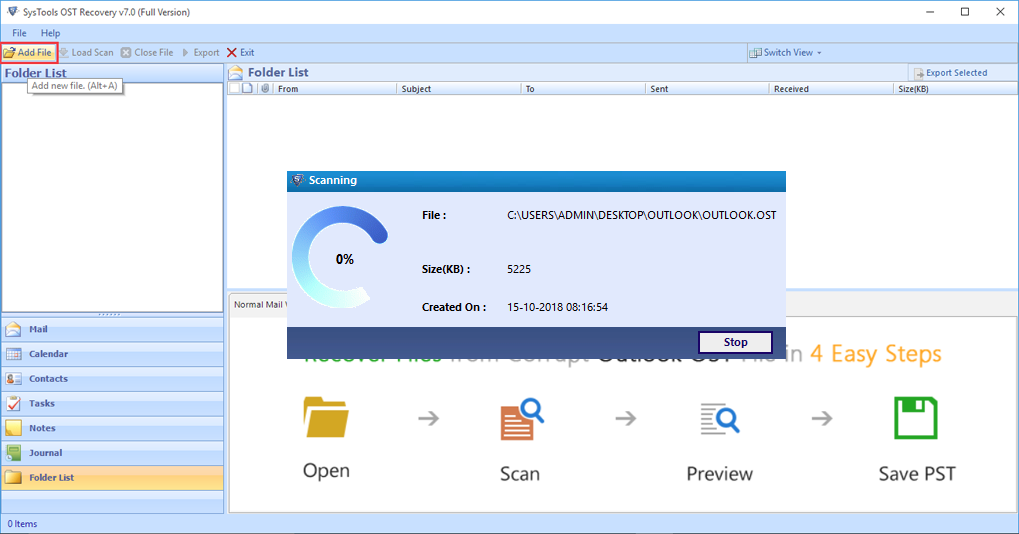Click the Open folder step icon
Image resolution: width=1019 pixels, height=534 pixels.
click(x=326, y=417)
